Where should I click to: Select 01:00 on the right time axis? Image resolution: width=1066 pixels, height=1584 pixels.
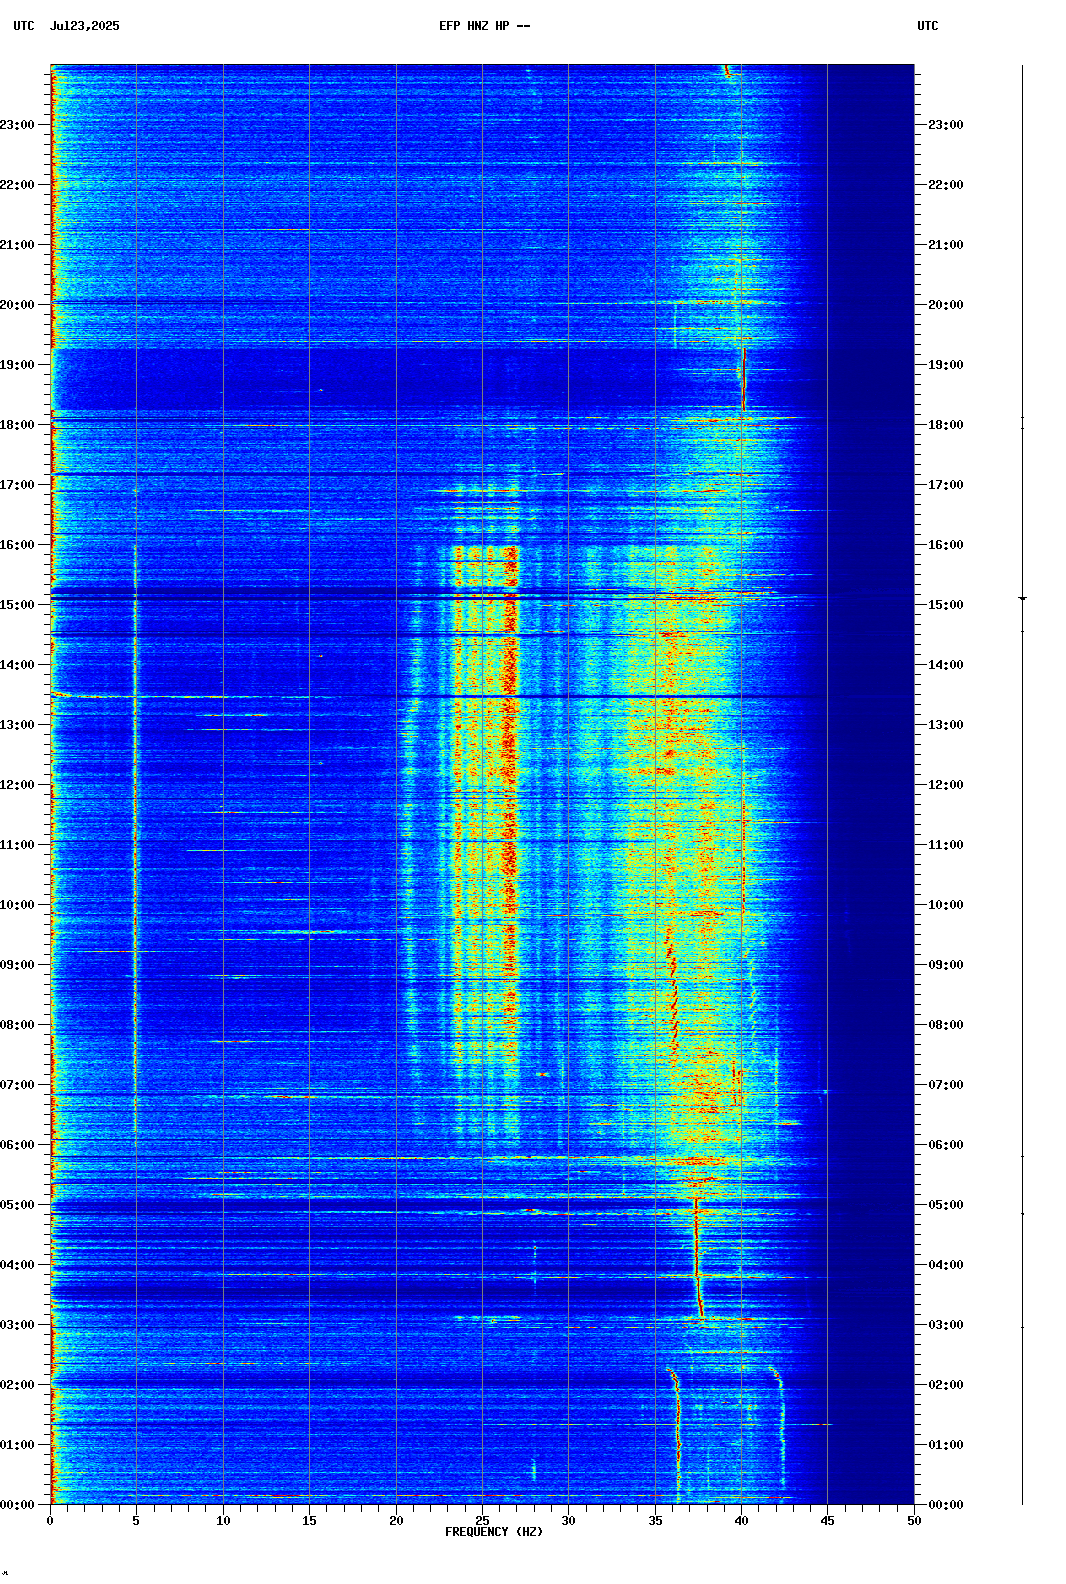click(946, 1445)
